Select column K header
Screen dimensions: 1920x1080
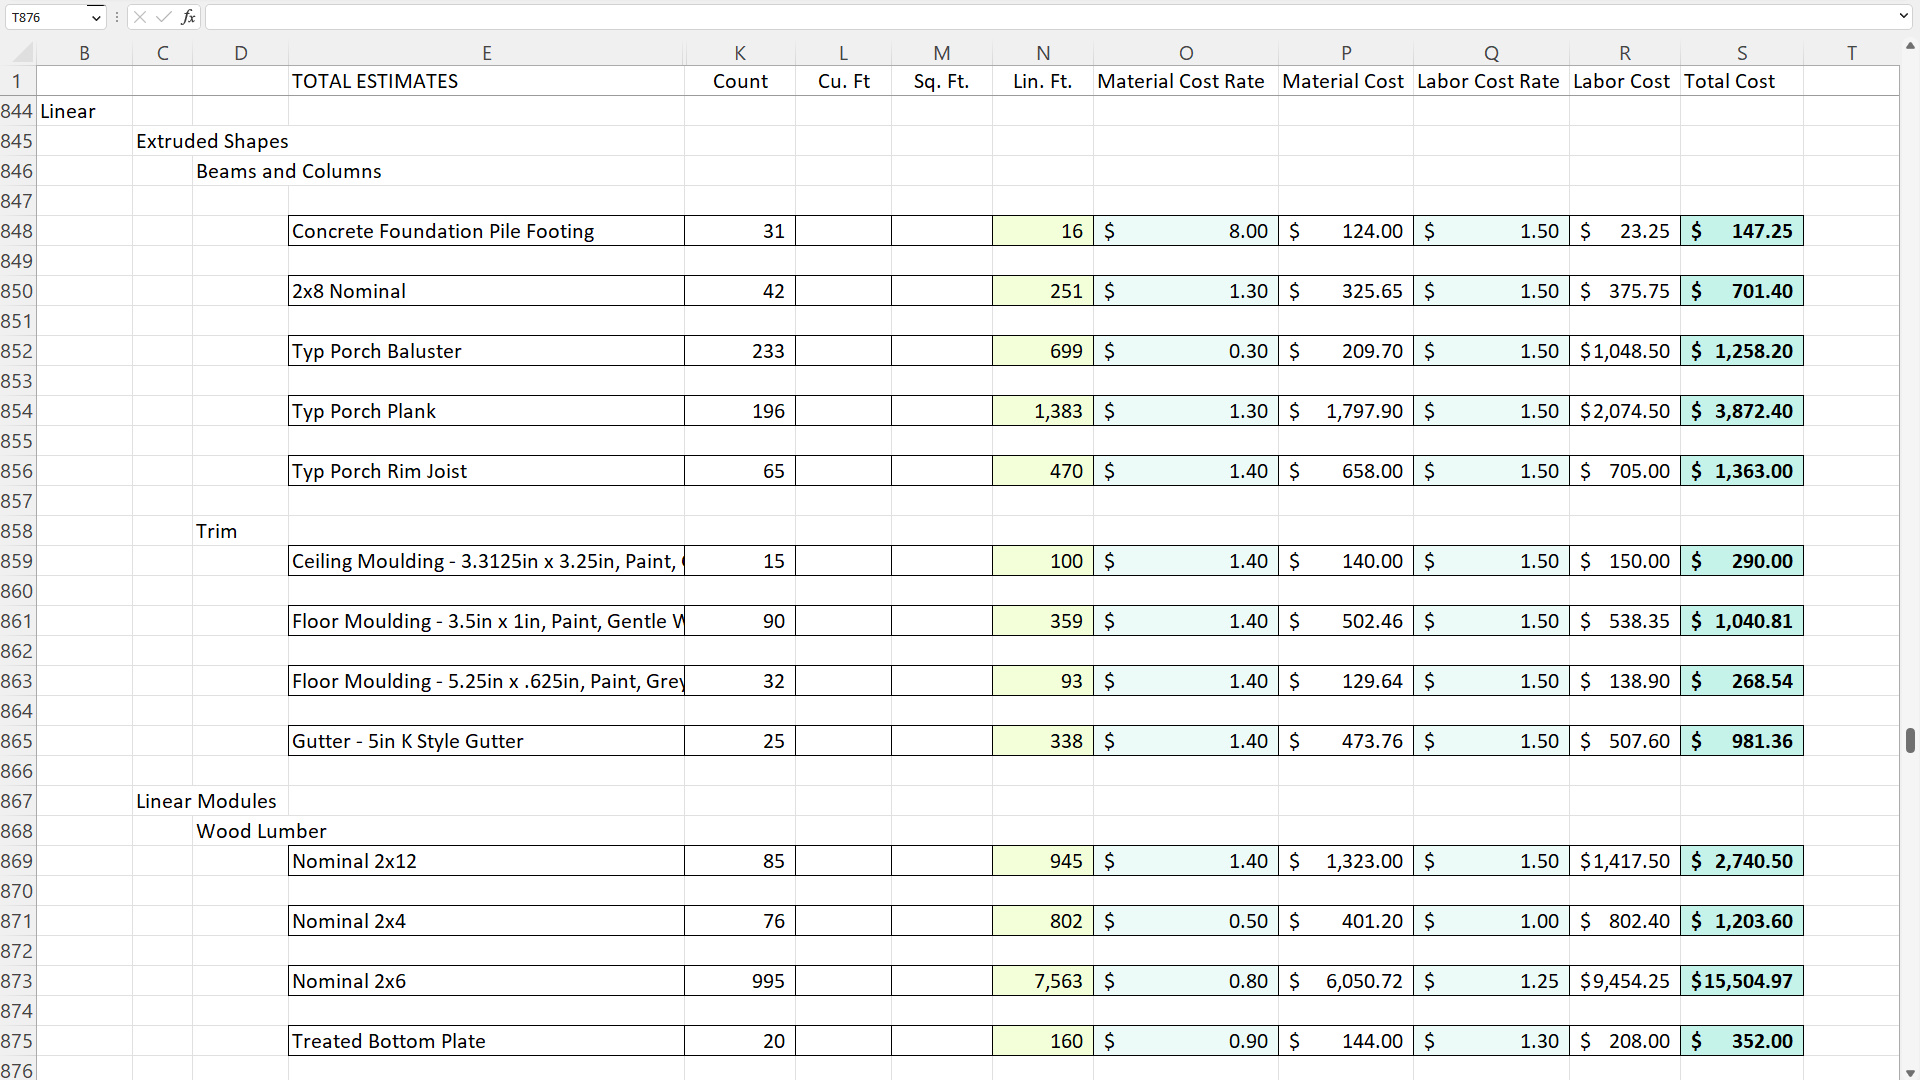pyautogui.click(x=739, y=53)
